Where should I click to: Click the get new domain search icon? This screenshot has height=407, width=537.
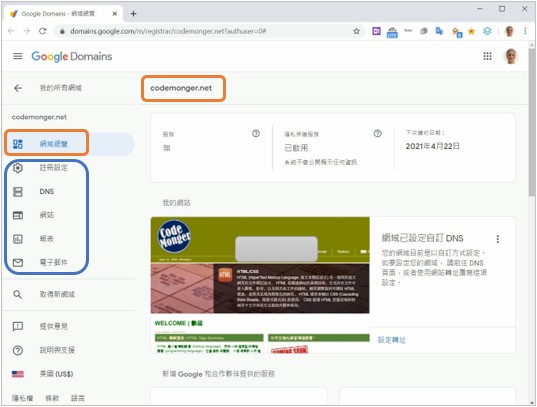click(18, 295)
